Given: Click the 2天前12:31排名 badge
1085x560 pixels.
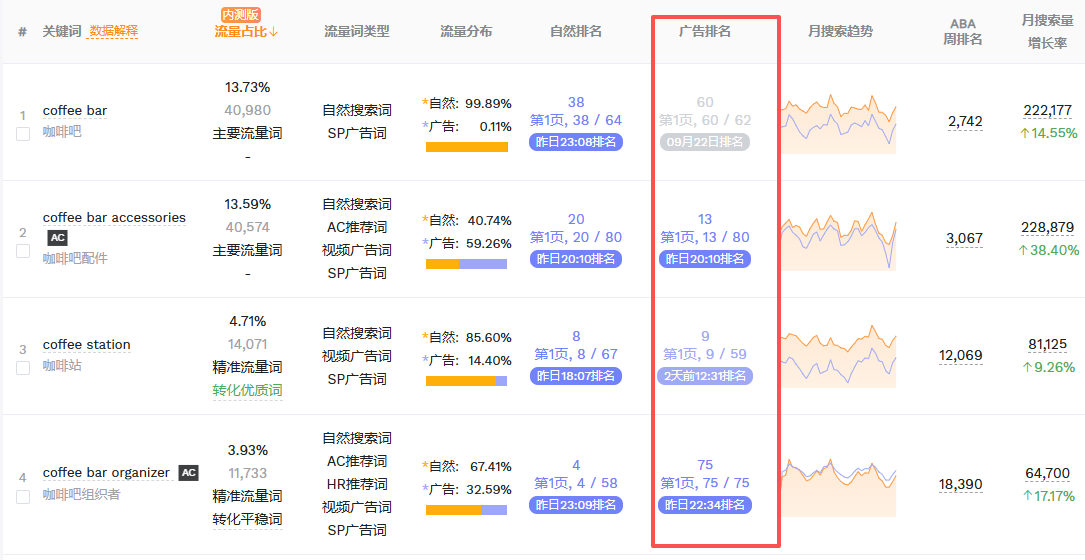Looking at the screenshot, I should point(704,376).
